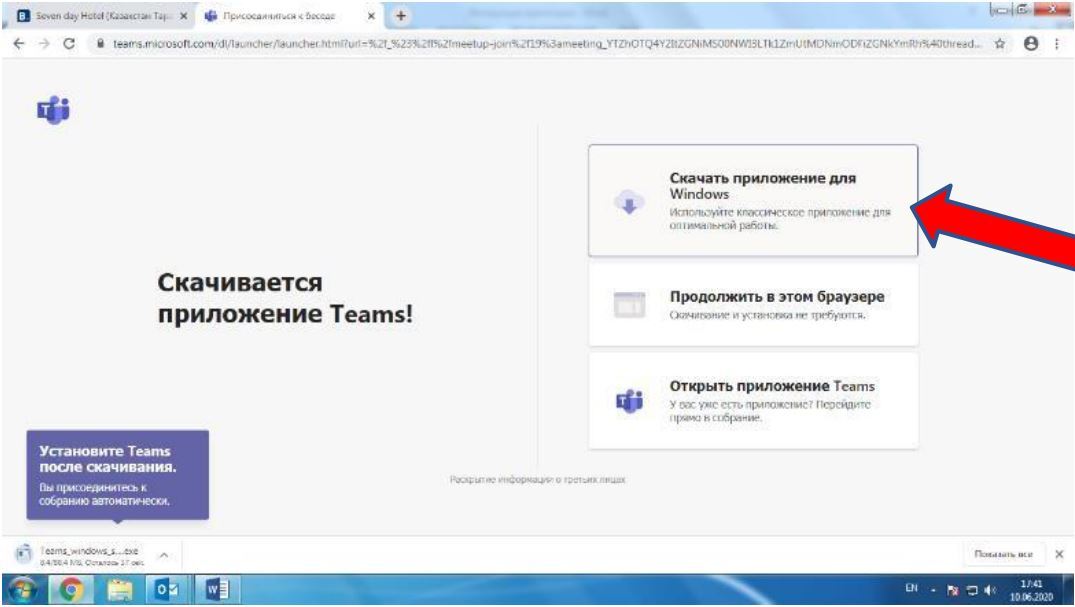
Task: Click the 'Скачивается приложение Teams!' heading
Action: [285, 298]
